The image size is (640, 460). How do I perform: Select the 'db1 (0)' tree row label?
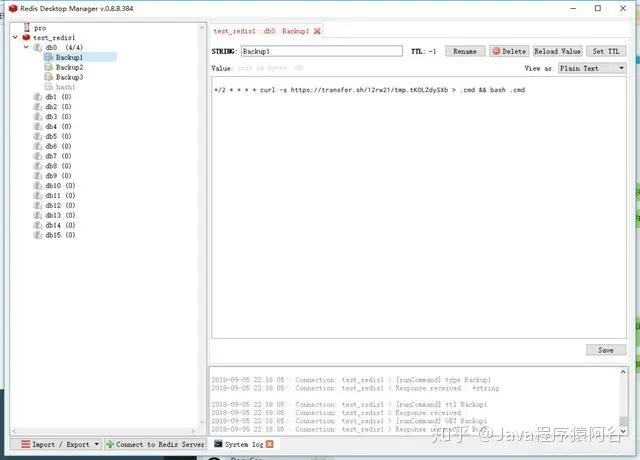coord(58,97)
